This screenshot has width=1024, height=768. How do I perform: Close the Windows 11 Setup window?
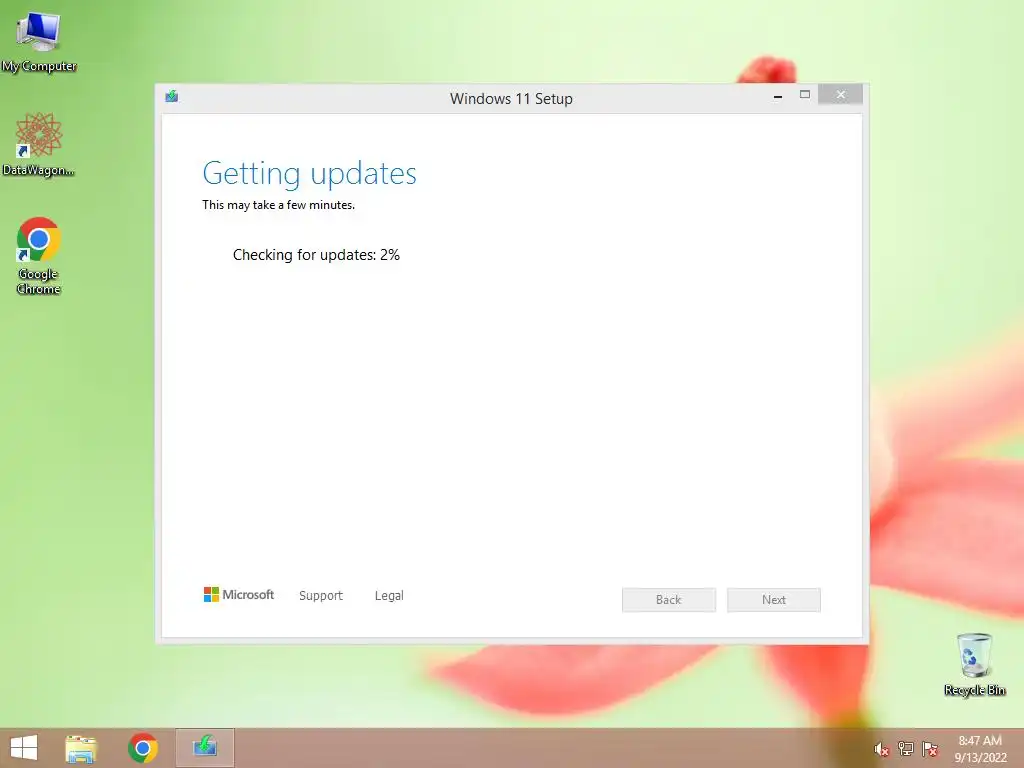[840, 95]
